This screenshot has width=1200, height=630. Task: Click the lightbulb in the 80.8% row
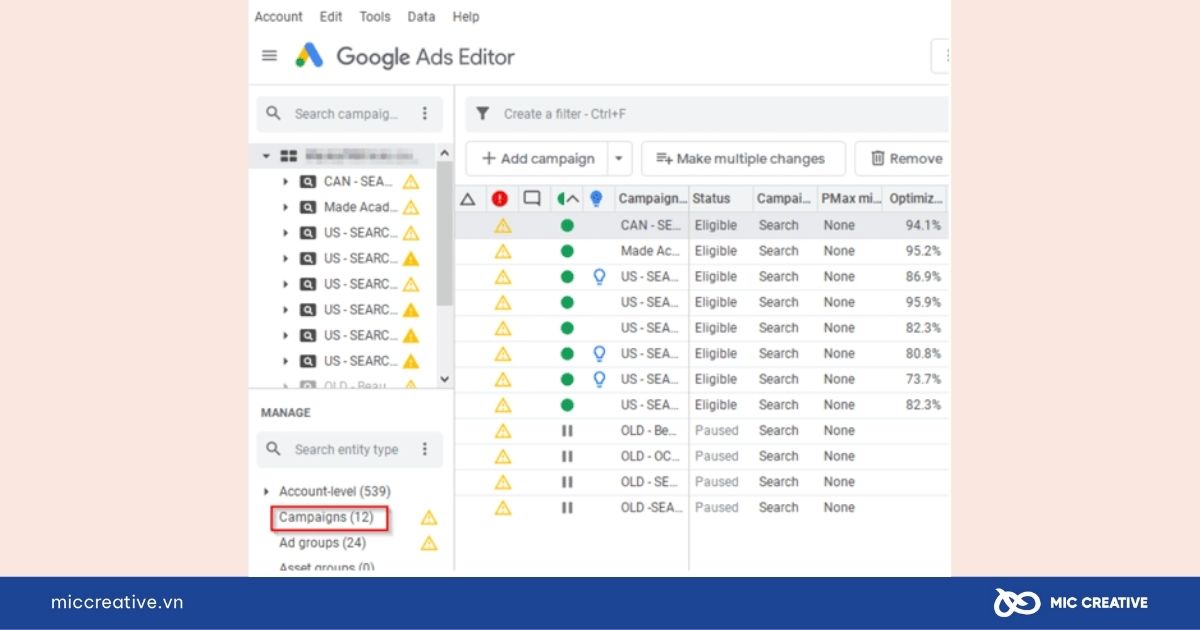[x=599, y=354]
